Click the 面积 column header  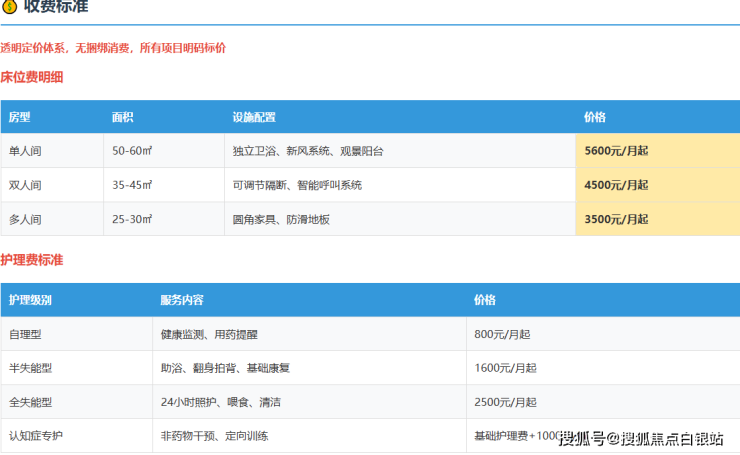(x=123, y=117)
